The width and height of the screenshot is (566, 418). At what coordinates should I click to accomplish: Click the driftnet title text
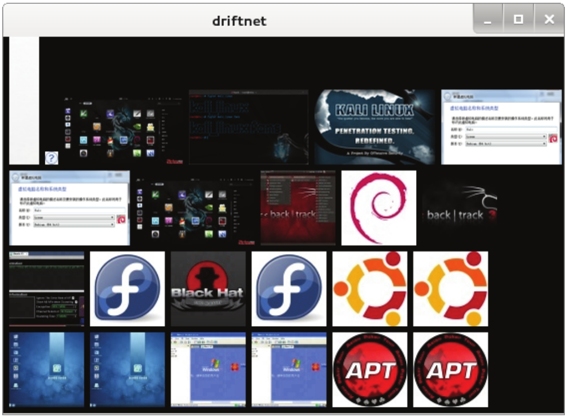239,21
